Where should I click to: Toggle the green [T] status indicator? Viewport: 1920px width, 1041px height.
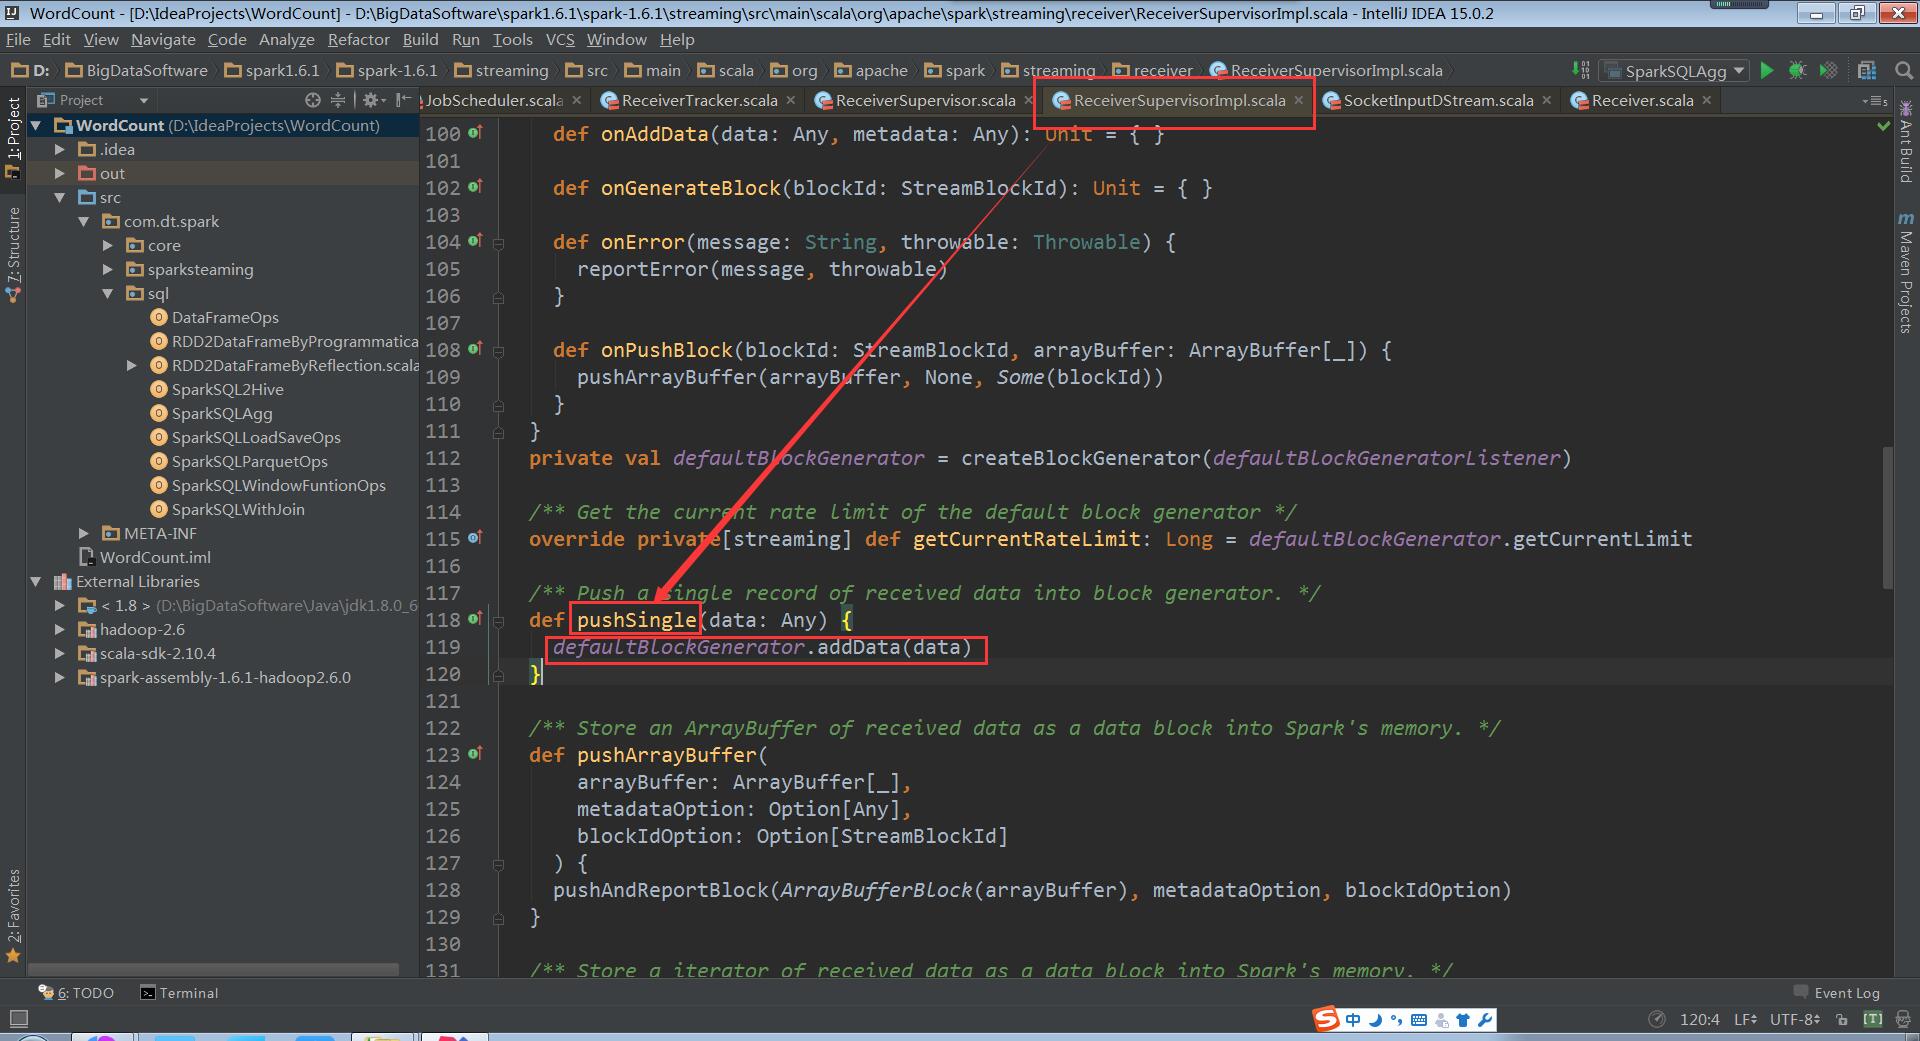[1872, 1019]
